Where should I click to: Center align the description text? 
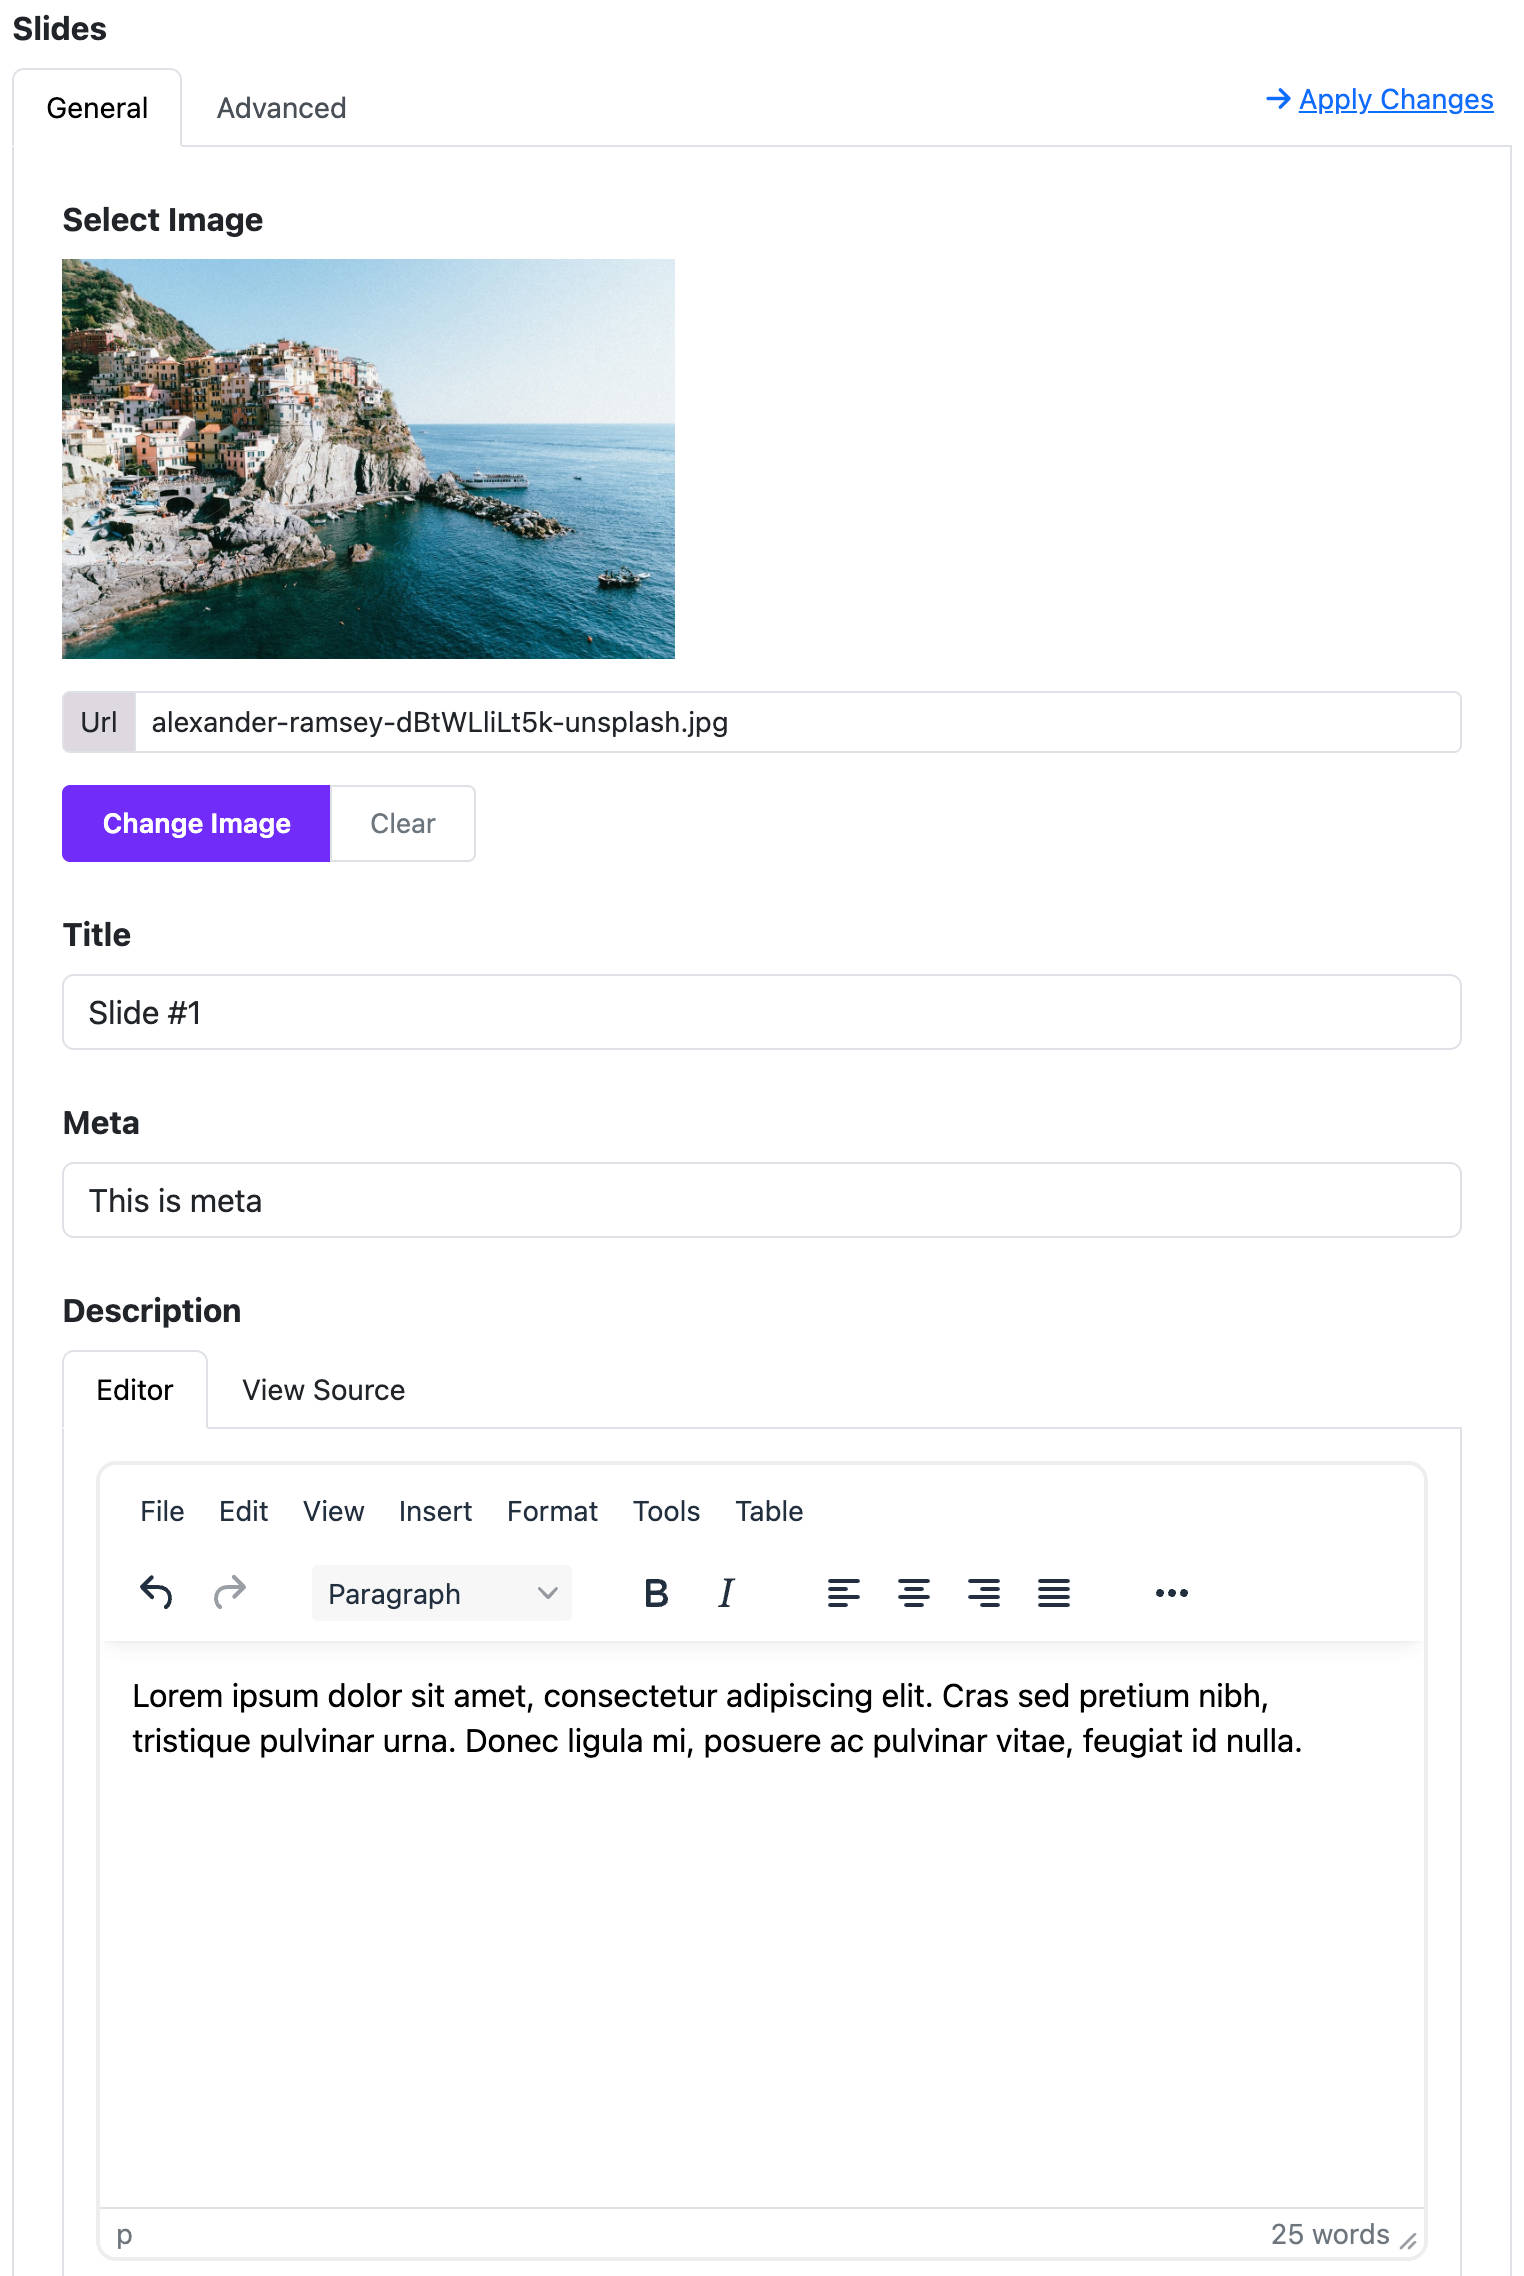pyautogui.click(x=913, y=1592)
